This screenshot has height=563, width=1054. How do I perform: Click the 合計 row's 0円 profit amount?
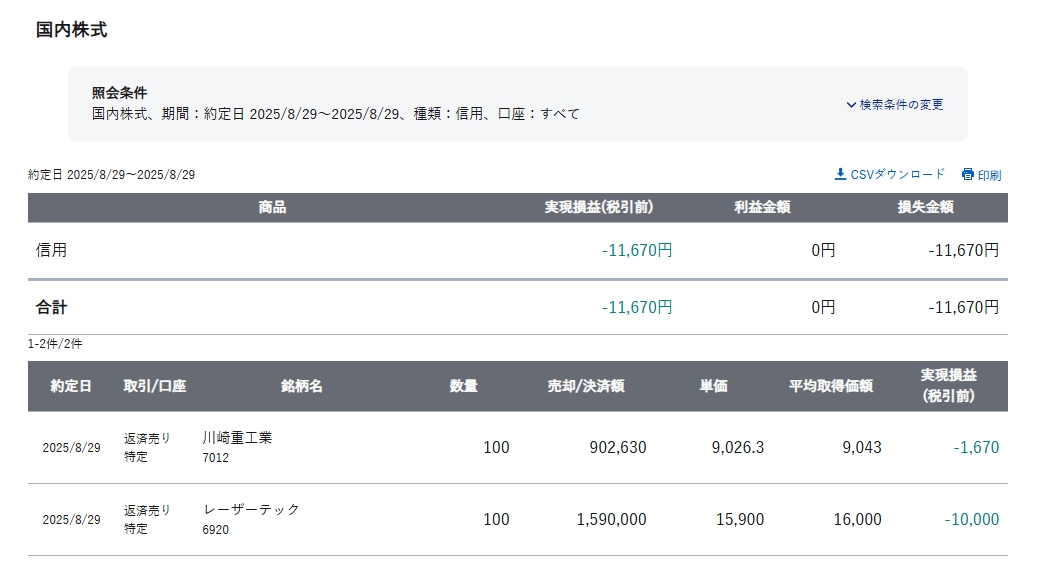823,307
